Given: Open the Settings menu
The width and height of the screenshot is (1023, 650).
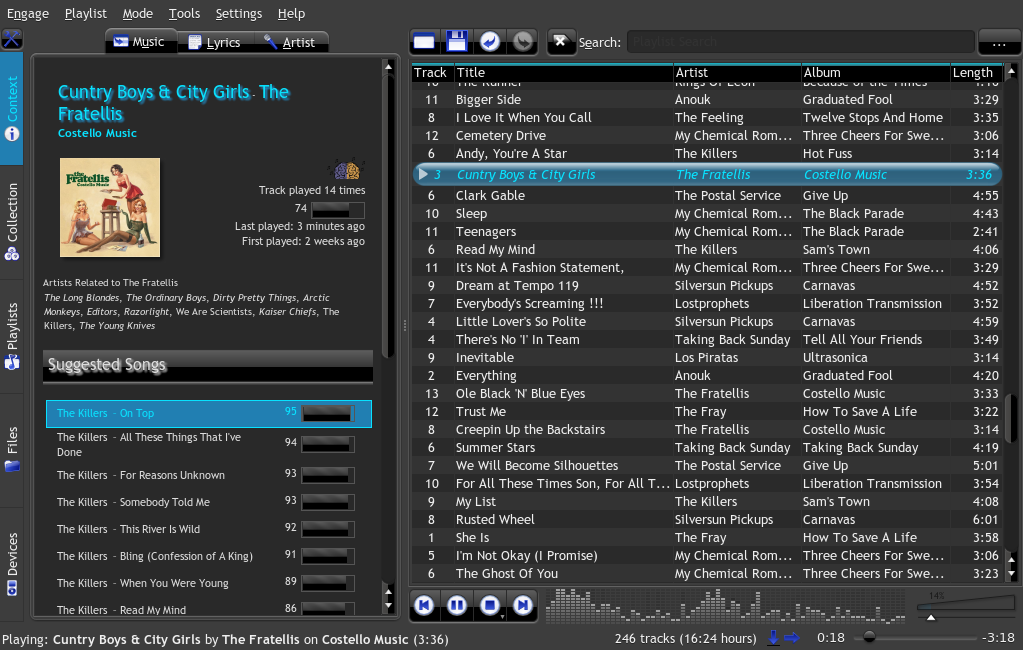Looking at the screenshot, I should [239, 14].
